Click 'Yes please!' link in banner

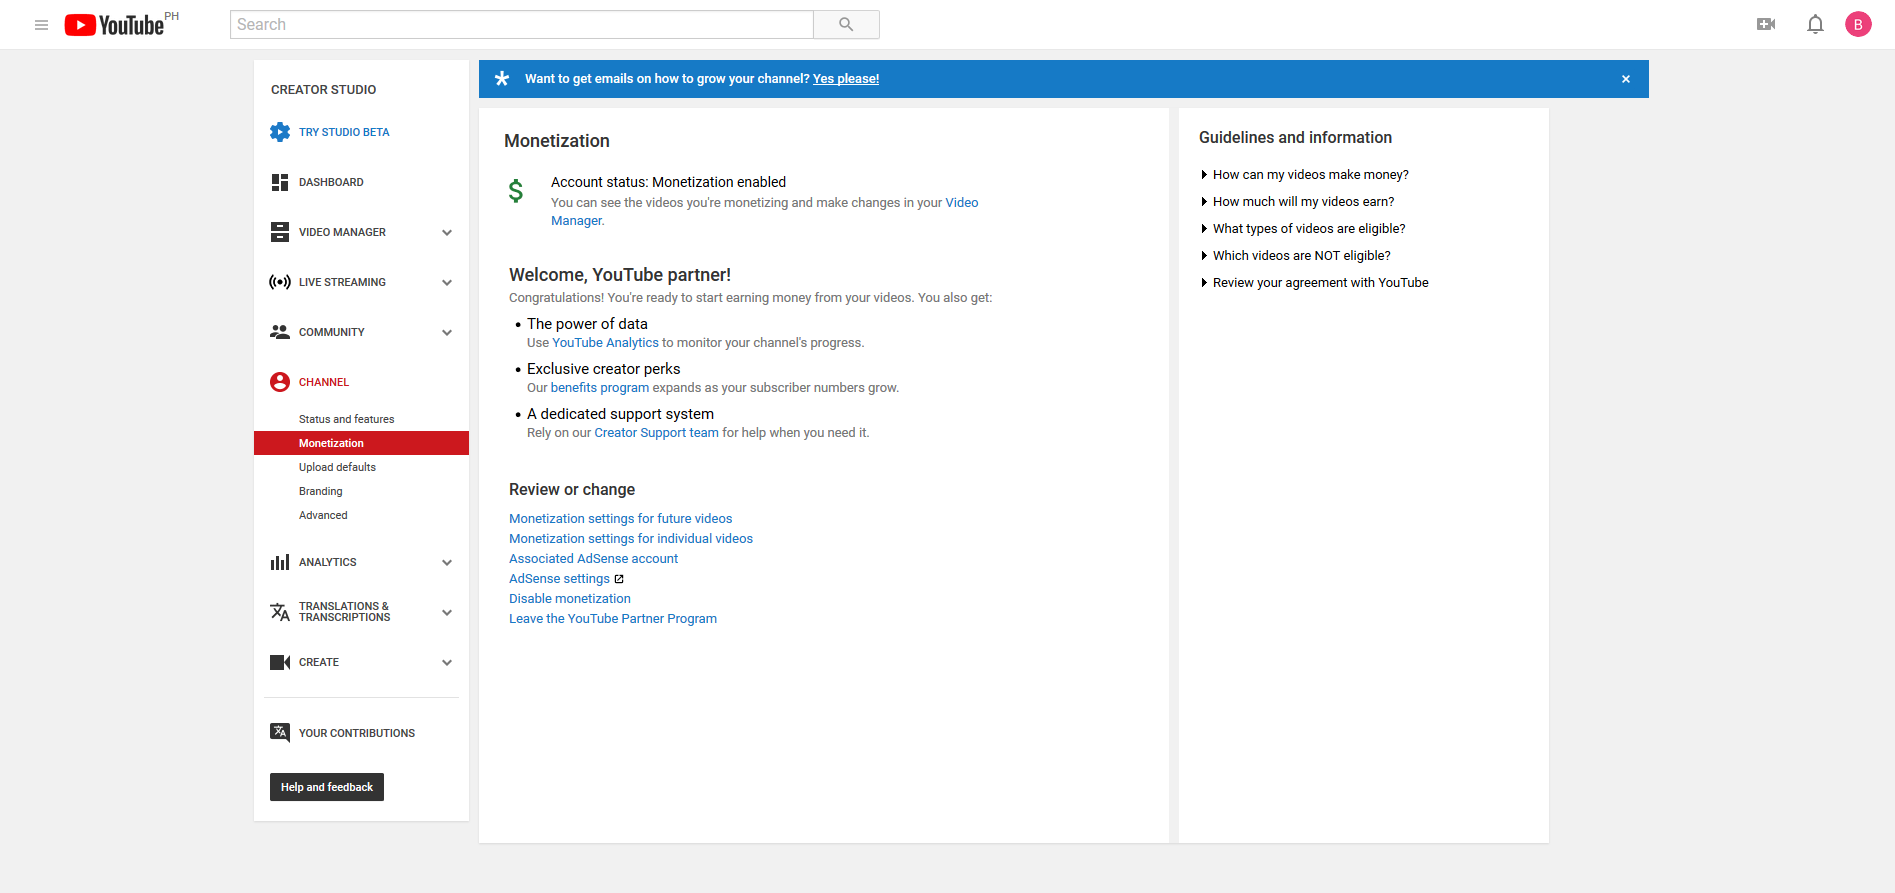pyautogui.click(x=846, y=79)
